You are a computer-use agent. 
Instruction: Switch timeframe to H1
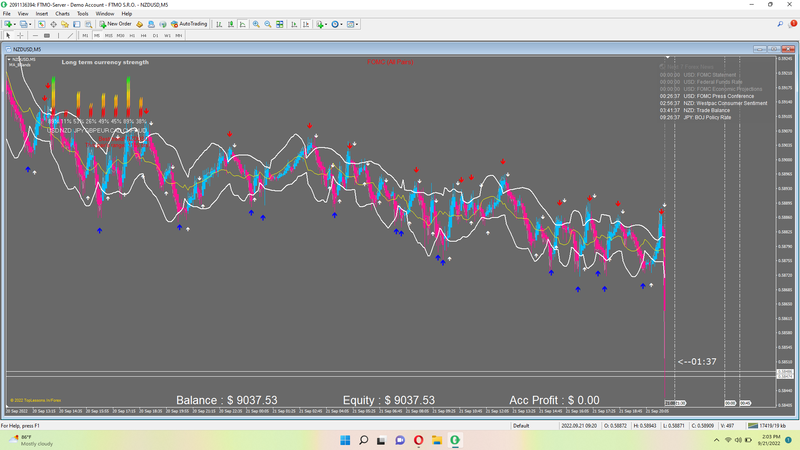click(132, 35)
